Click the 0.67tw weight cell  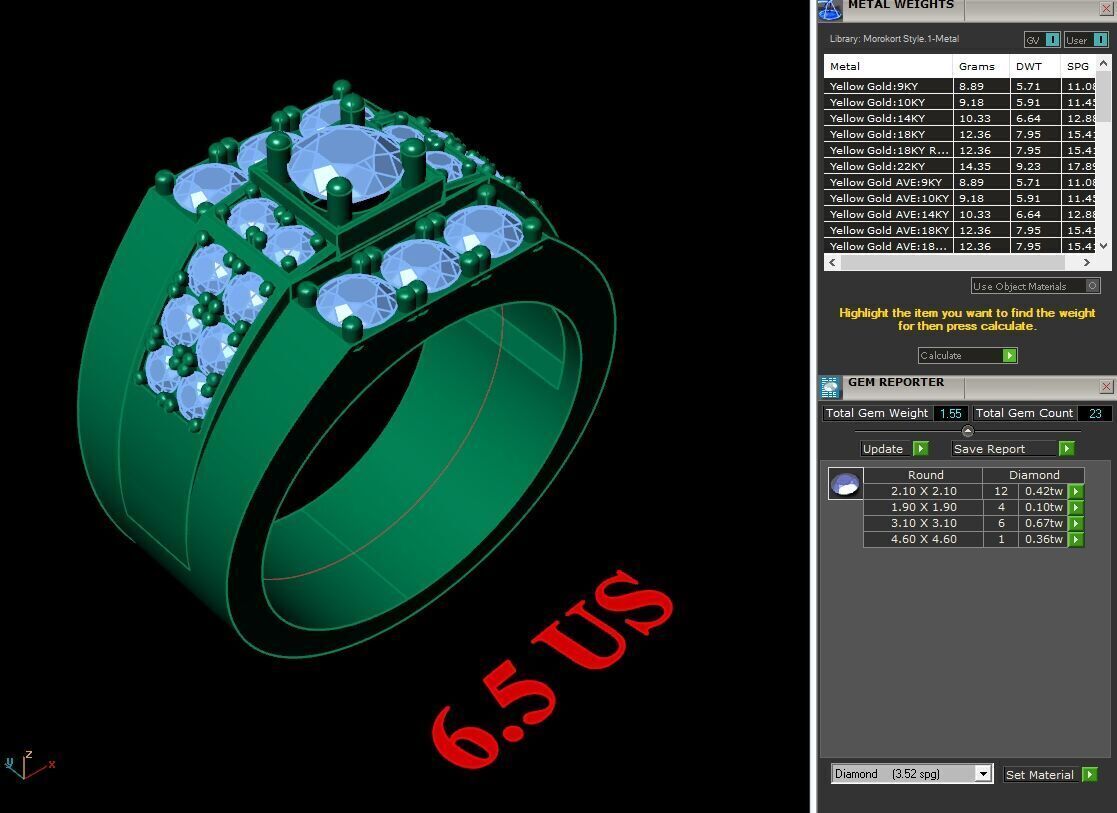click(x=1044, y=524)
